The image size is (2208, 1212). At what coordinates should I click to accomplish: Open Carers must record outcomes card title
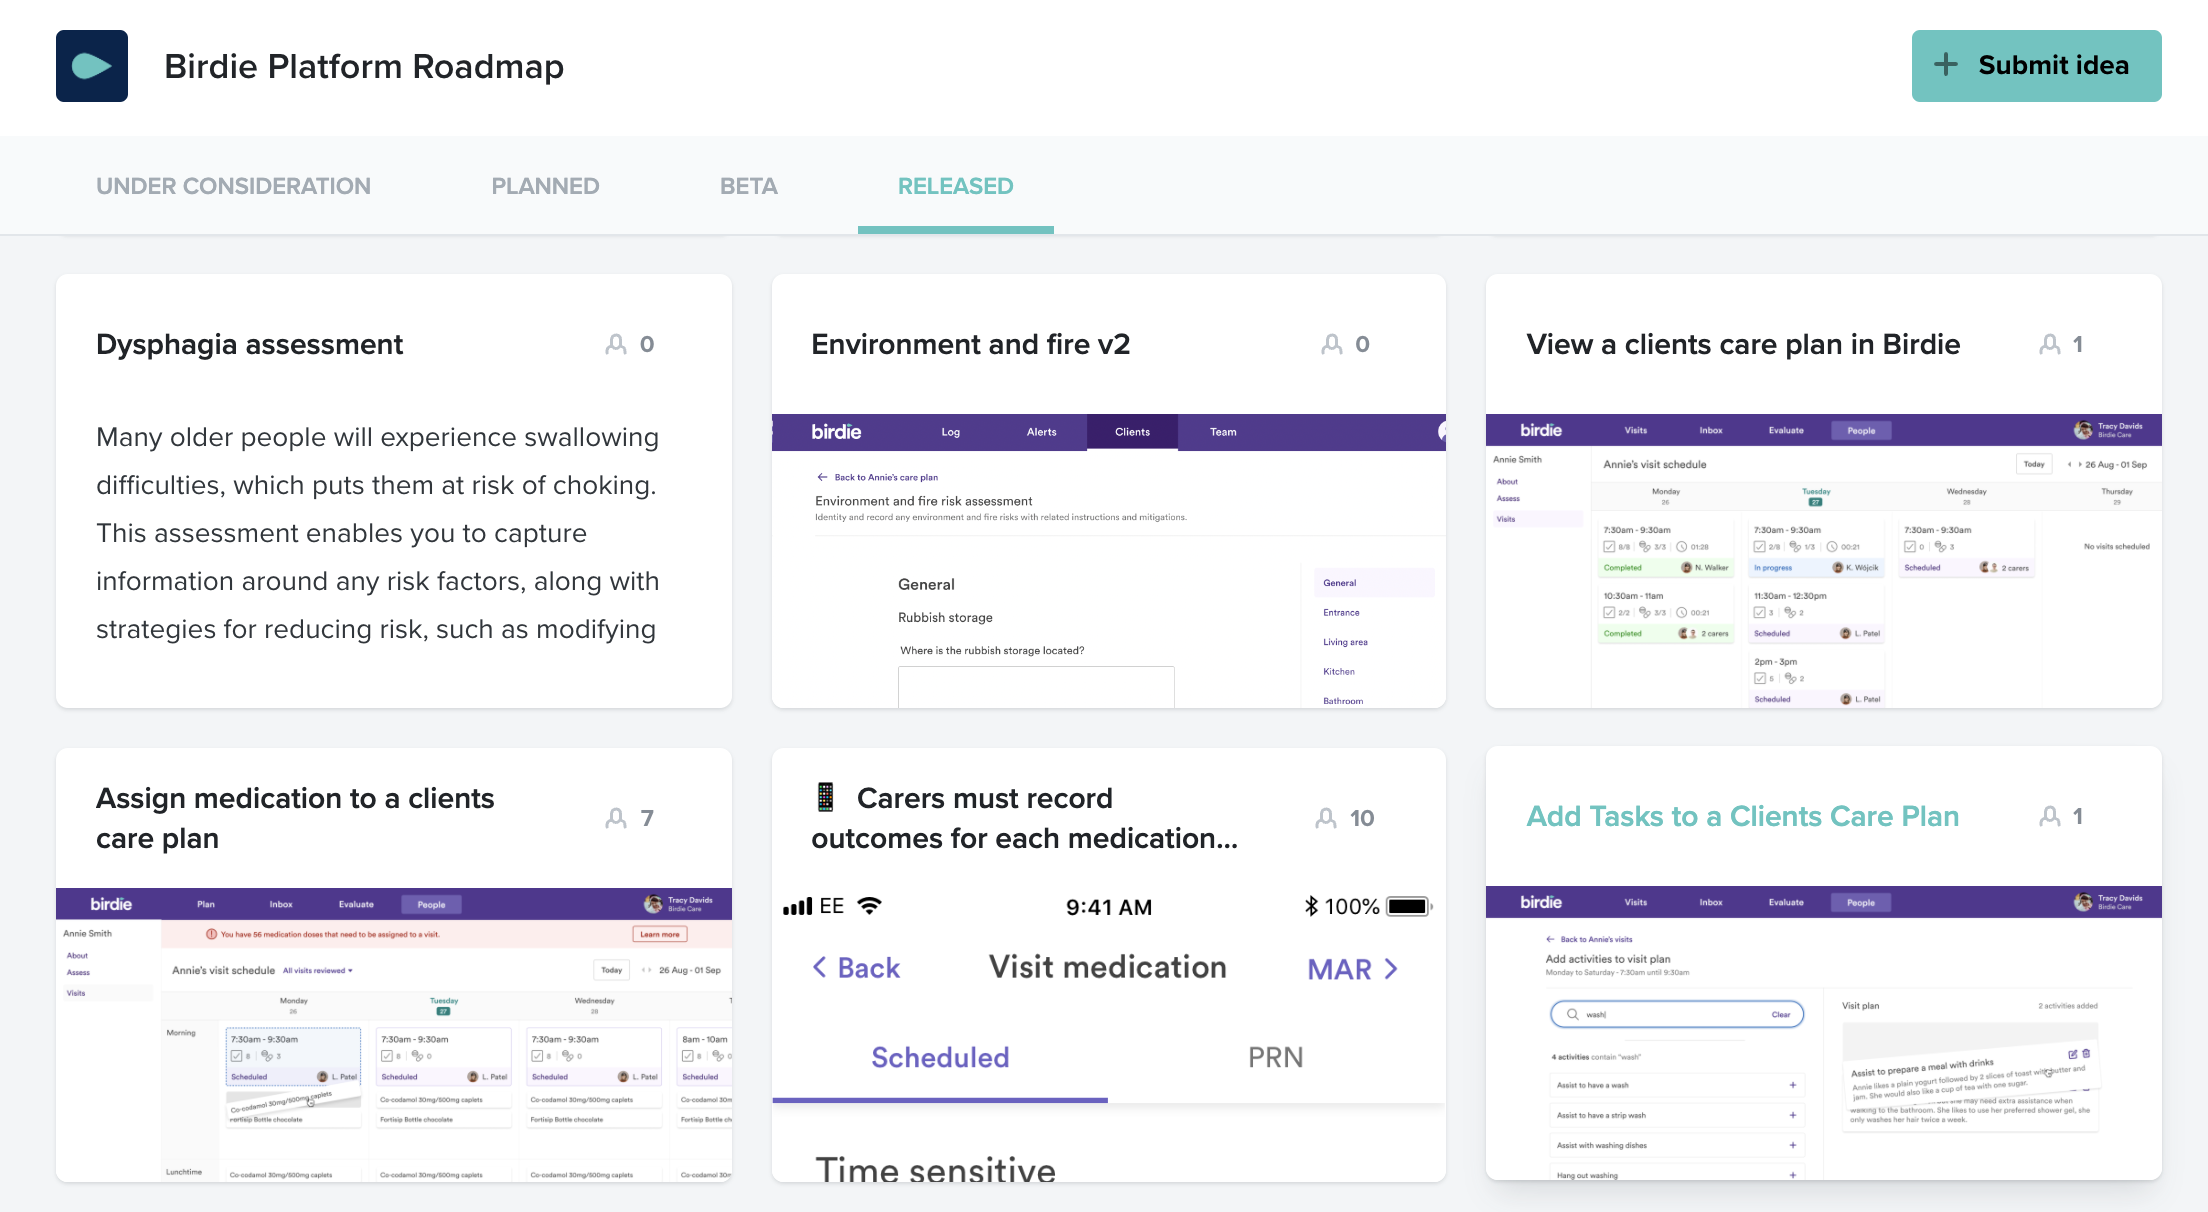[x=1024, y=818]
